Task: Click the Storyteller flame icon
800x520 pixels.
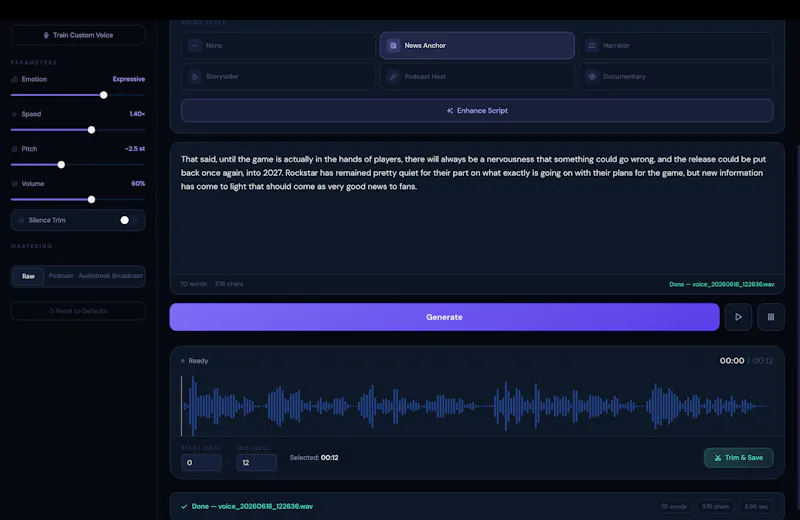Action: tap(194, 77)
